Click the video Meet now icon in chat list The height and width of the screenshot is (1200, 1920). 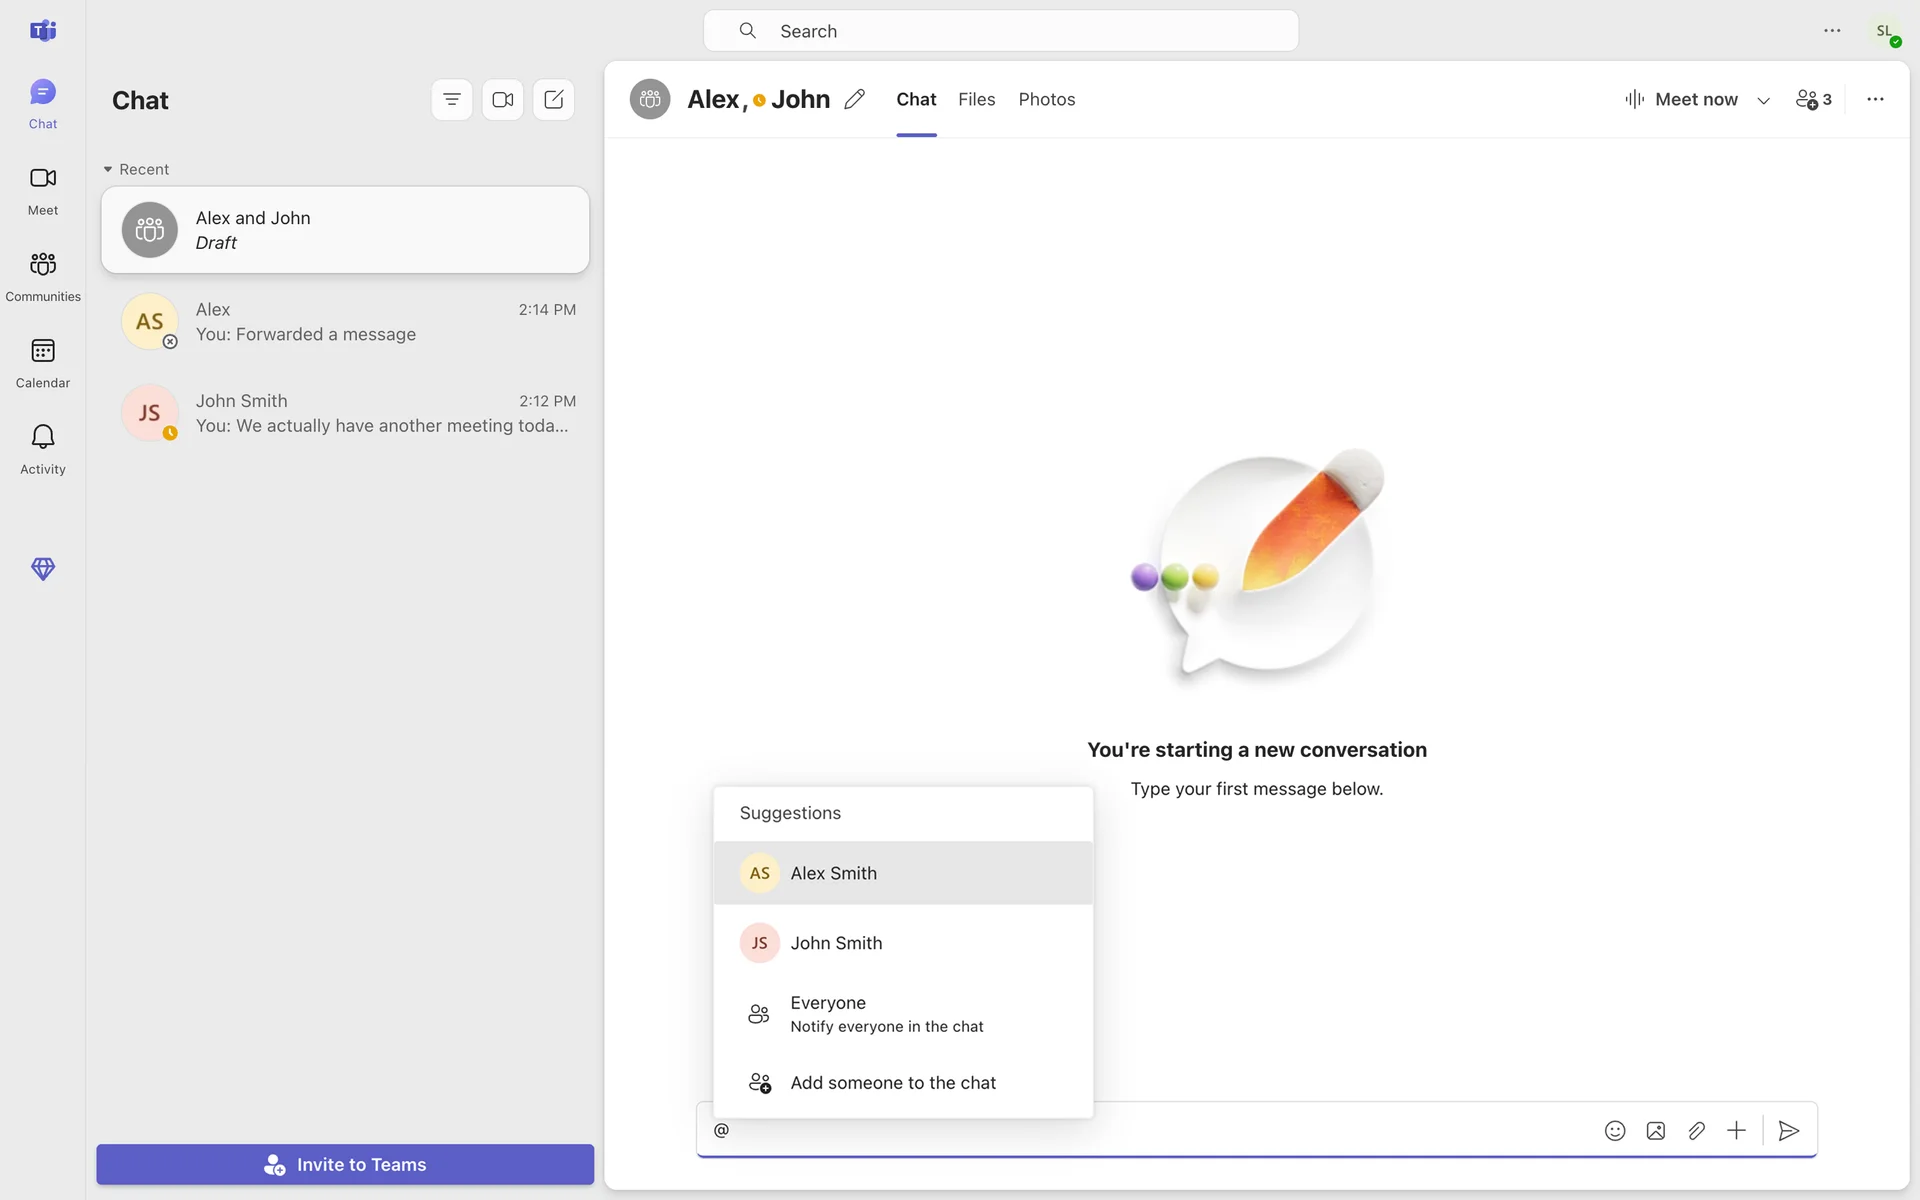coord(502,99)
